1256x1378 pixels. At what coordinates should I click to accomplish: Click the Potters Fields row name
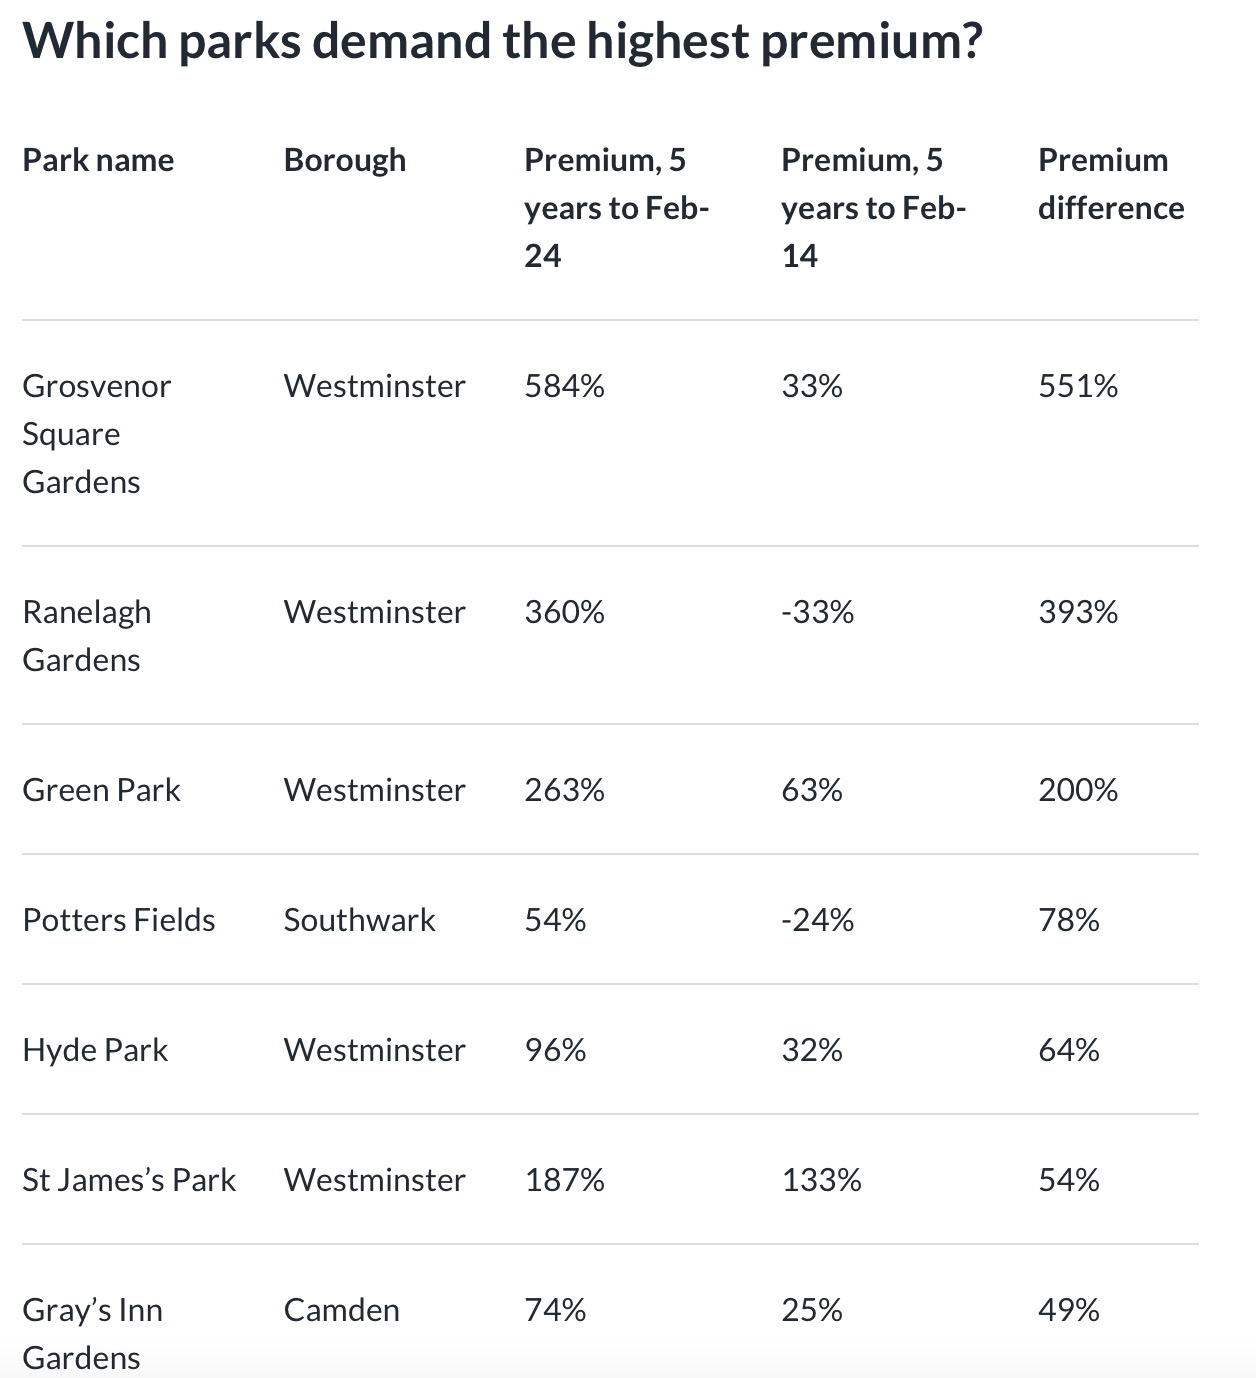119,920
